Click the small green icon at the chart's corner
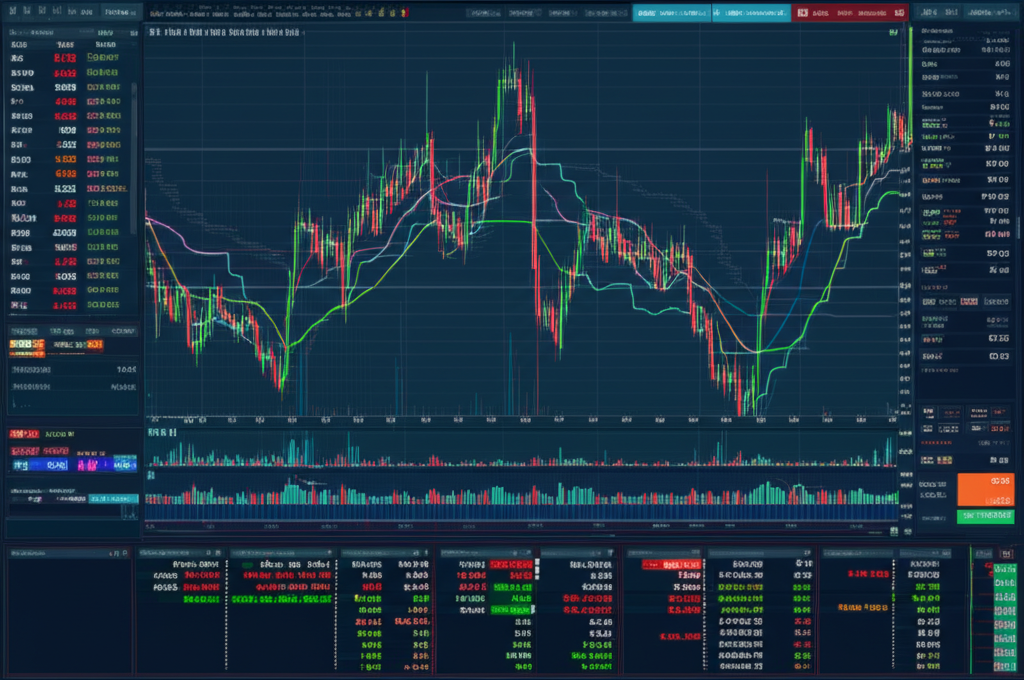1024x680 pixels. (x=892, y=32)
